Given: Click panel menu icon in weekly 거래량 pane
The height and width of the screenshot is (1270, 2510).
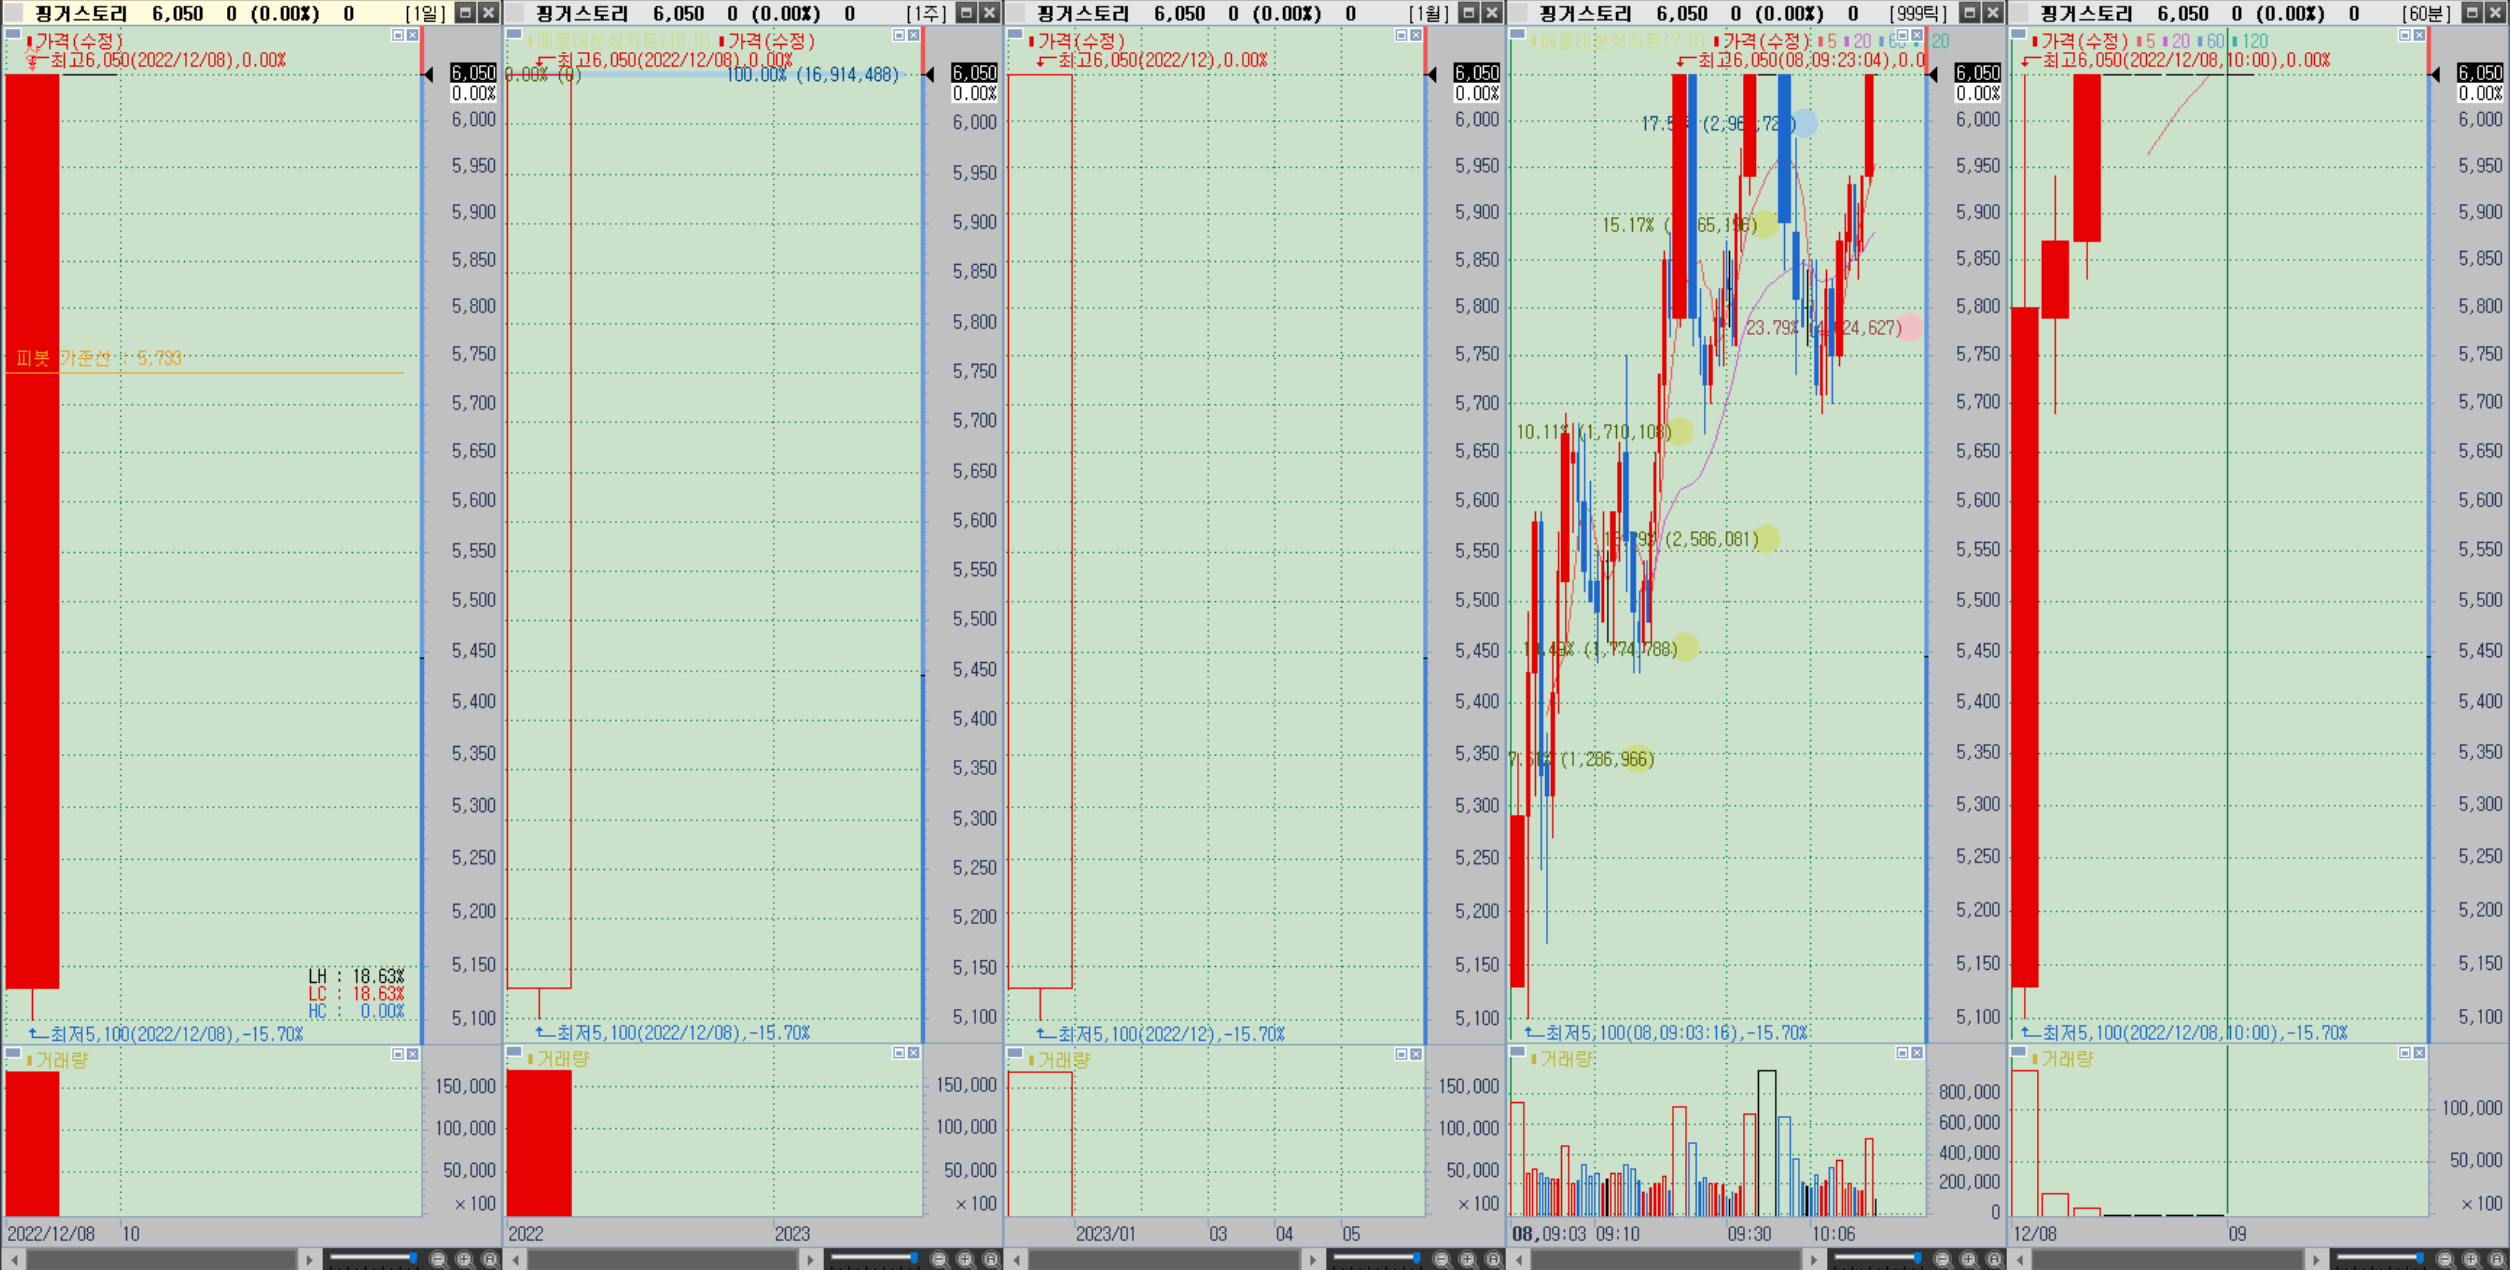Looking at the screenshot, I should coord(514,1052).
